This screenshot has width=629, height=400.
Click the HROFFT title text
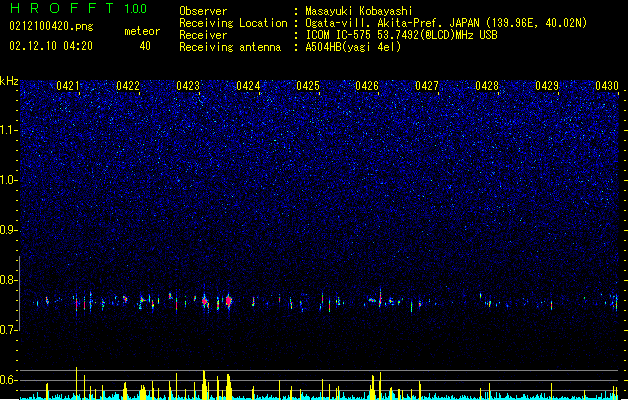point(62,8)
